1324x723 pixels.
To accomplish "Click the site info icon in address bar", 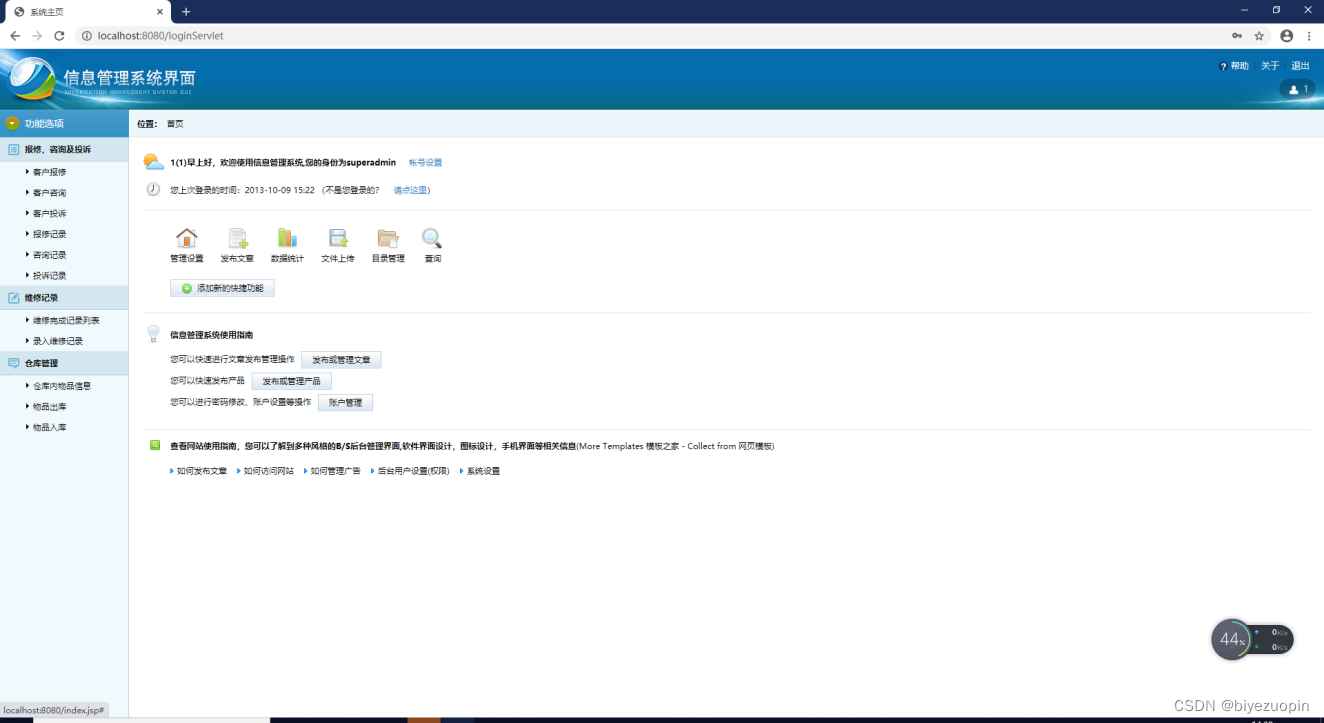I will tap(87, 36).
